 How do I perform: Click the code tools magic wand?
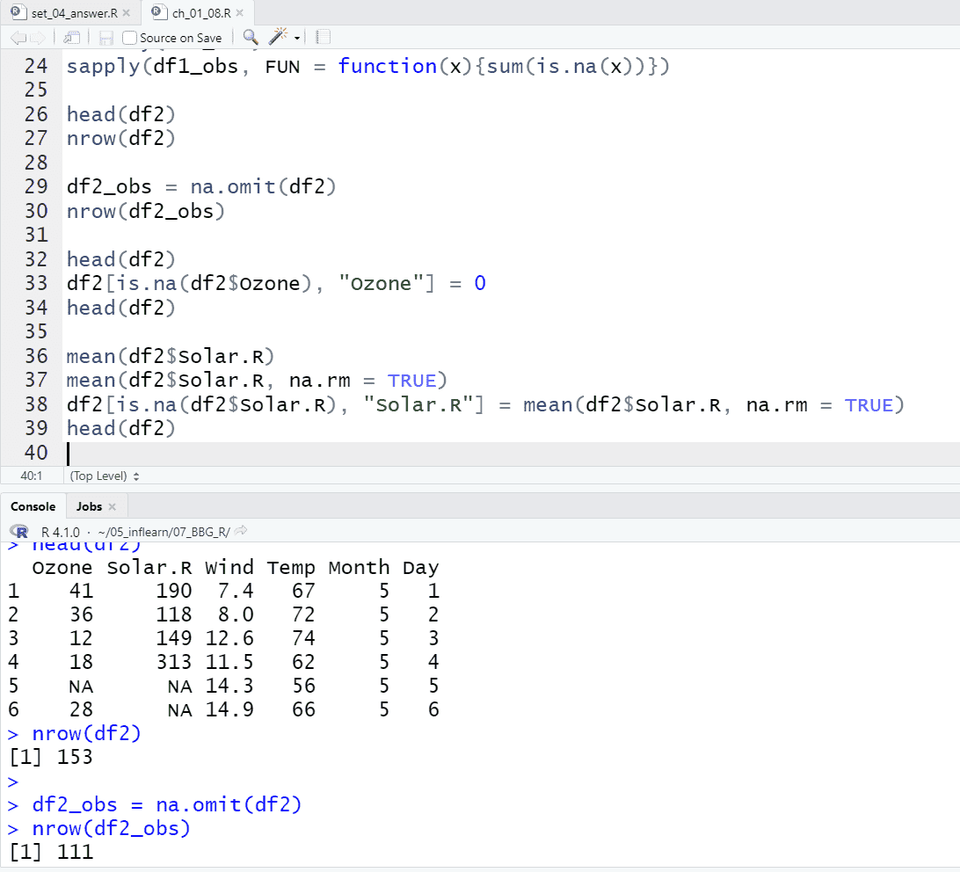(x=278, y=37)
